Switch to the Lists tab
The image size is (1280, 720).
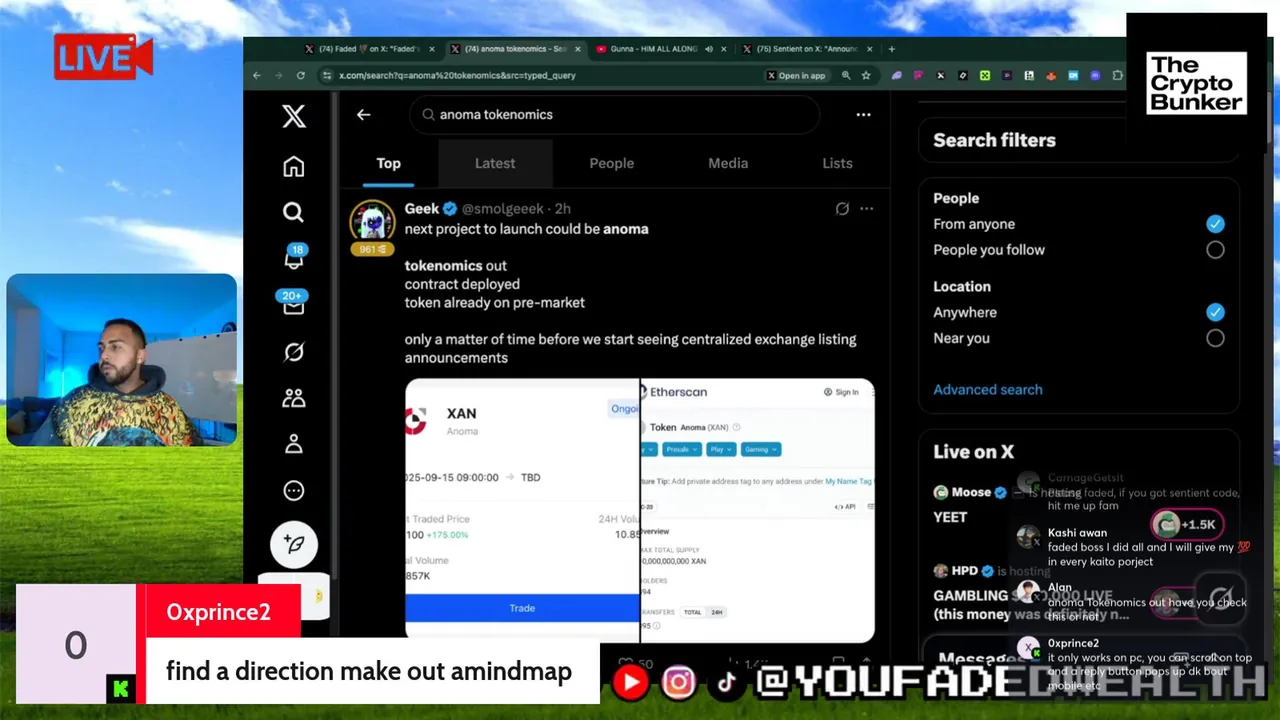click(x=837, y=163)
